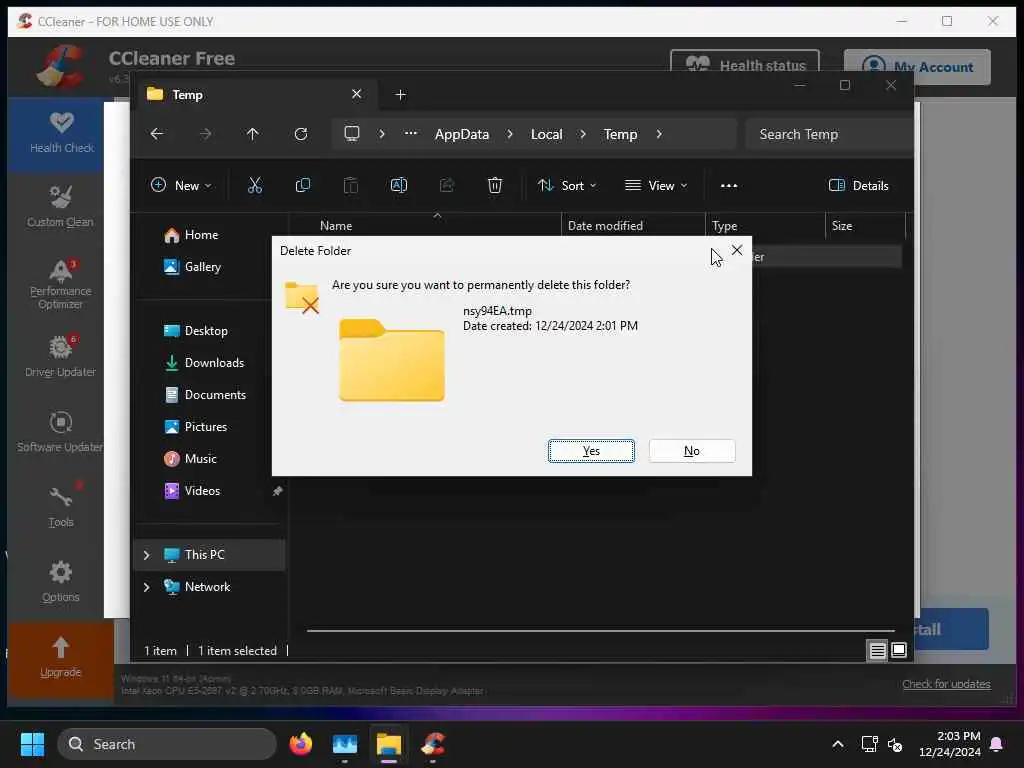Add a new Explorer tab
The width and height of the screenshot is (1024, 768).
[x=400, y=95]
